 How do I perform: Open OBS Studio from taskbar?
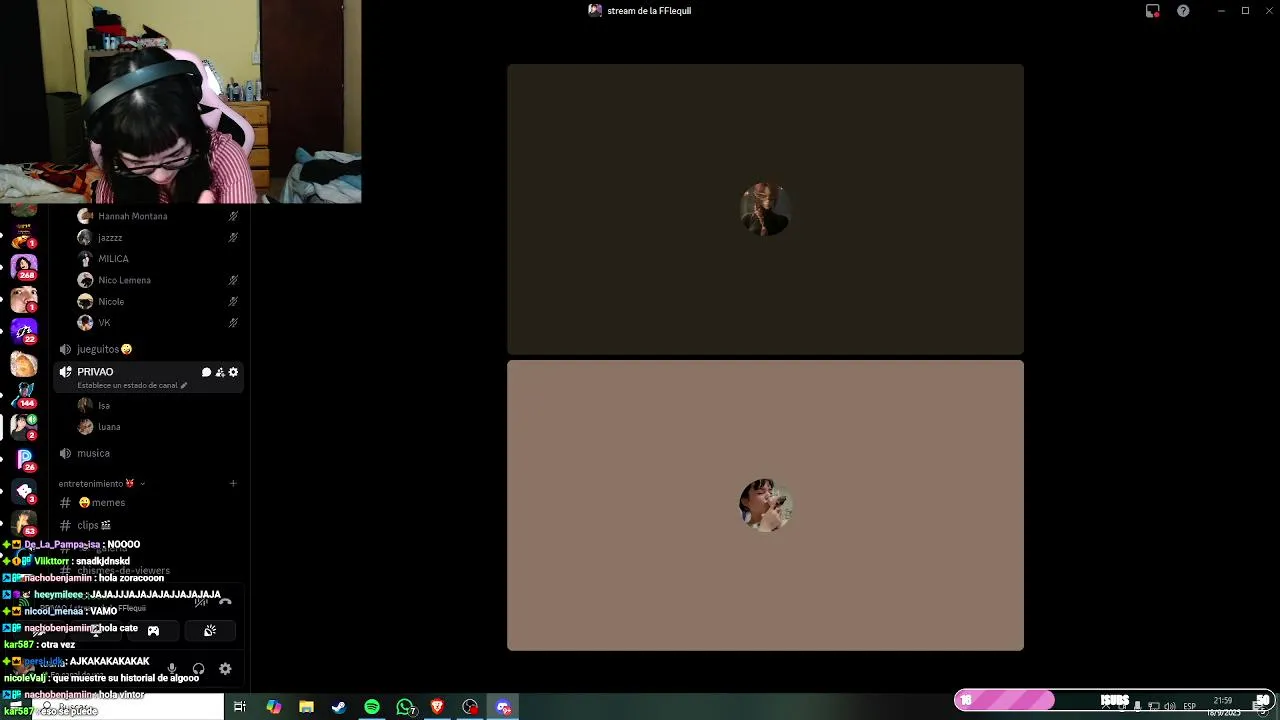470,707
